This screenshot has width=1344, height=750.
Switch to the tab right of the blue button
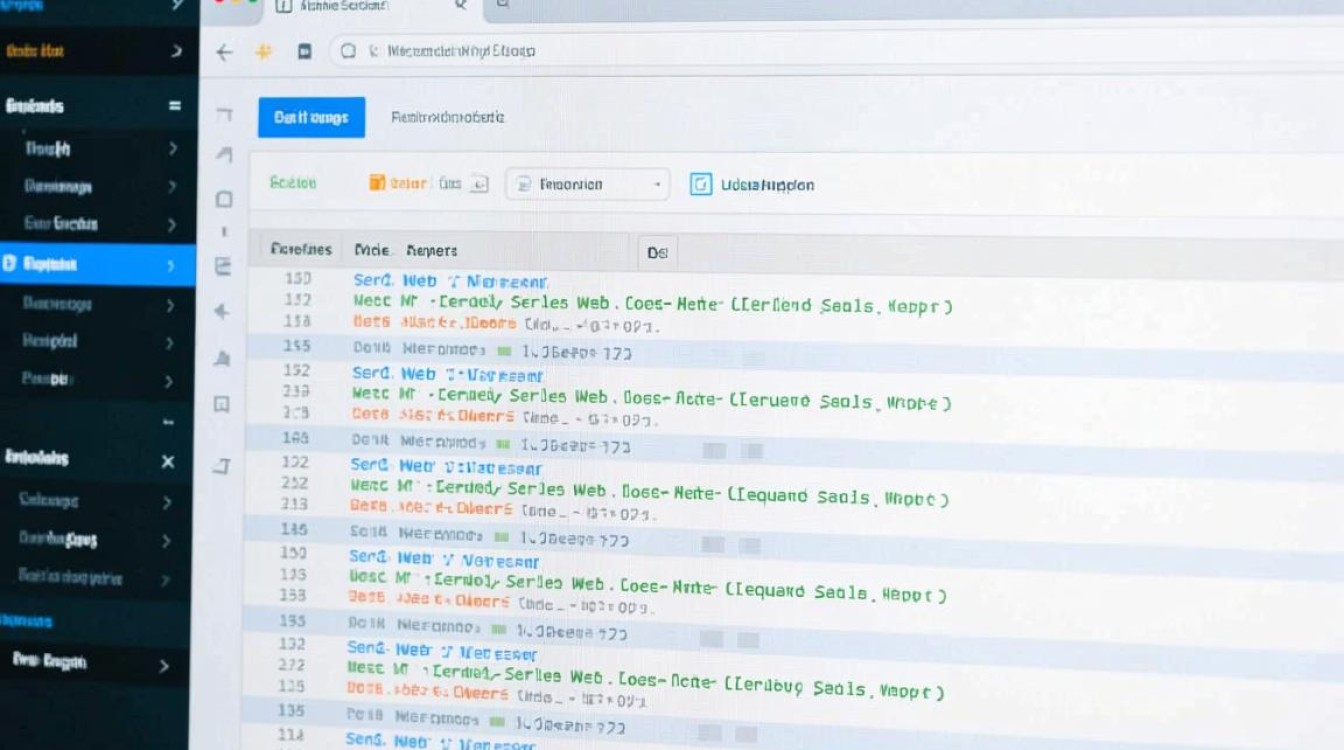pos(447,117)
